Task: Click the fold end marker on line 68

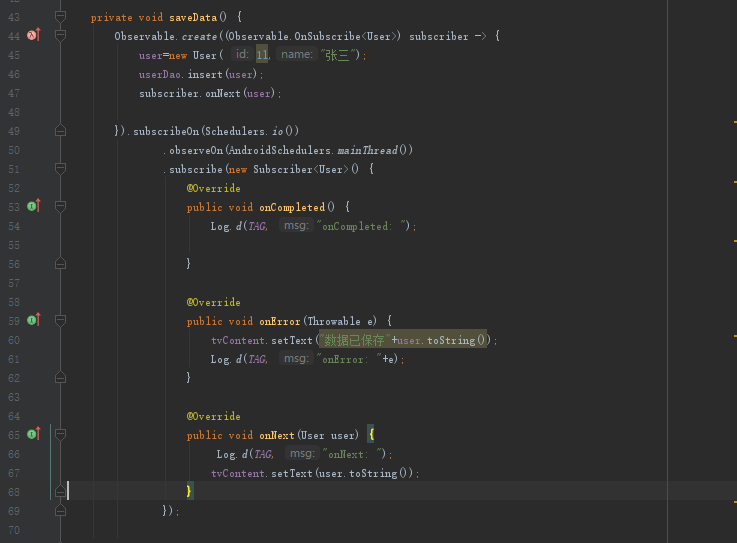Action: tap(60, 491)
